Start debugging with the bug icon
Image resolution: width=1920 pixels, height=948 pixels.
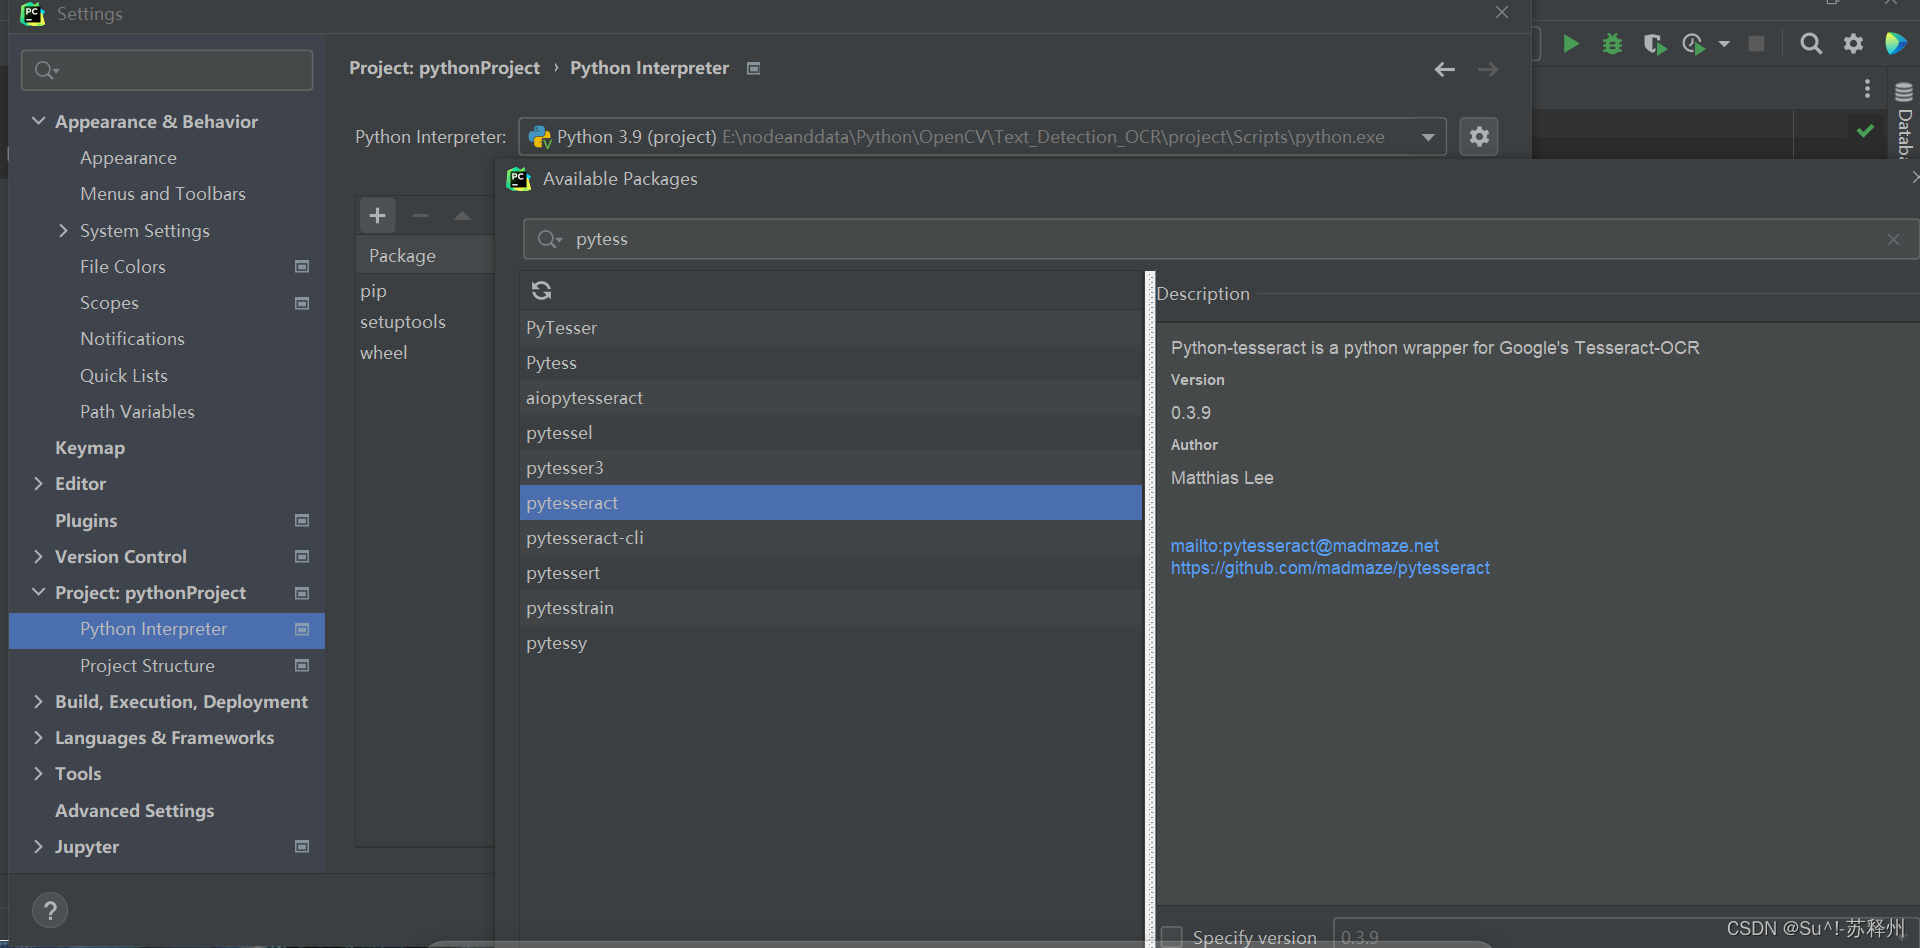(x=1612, y=43)
